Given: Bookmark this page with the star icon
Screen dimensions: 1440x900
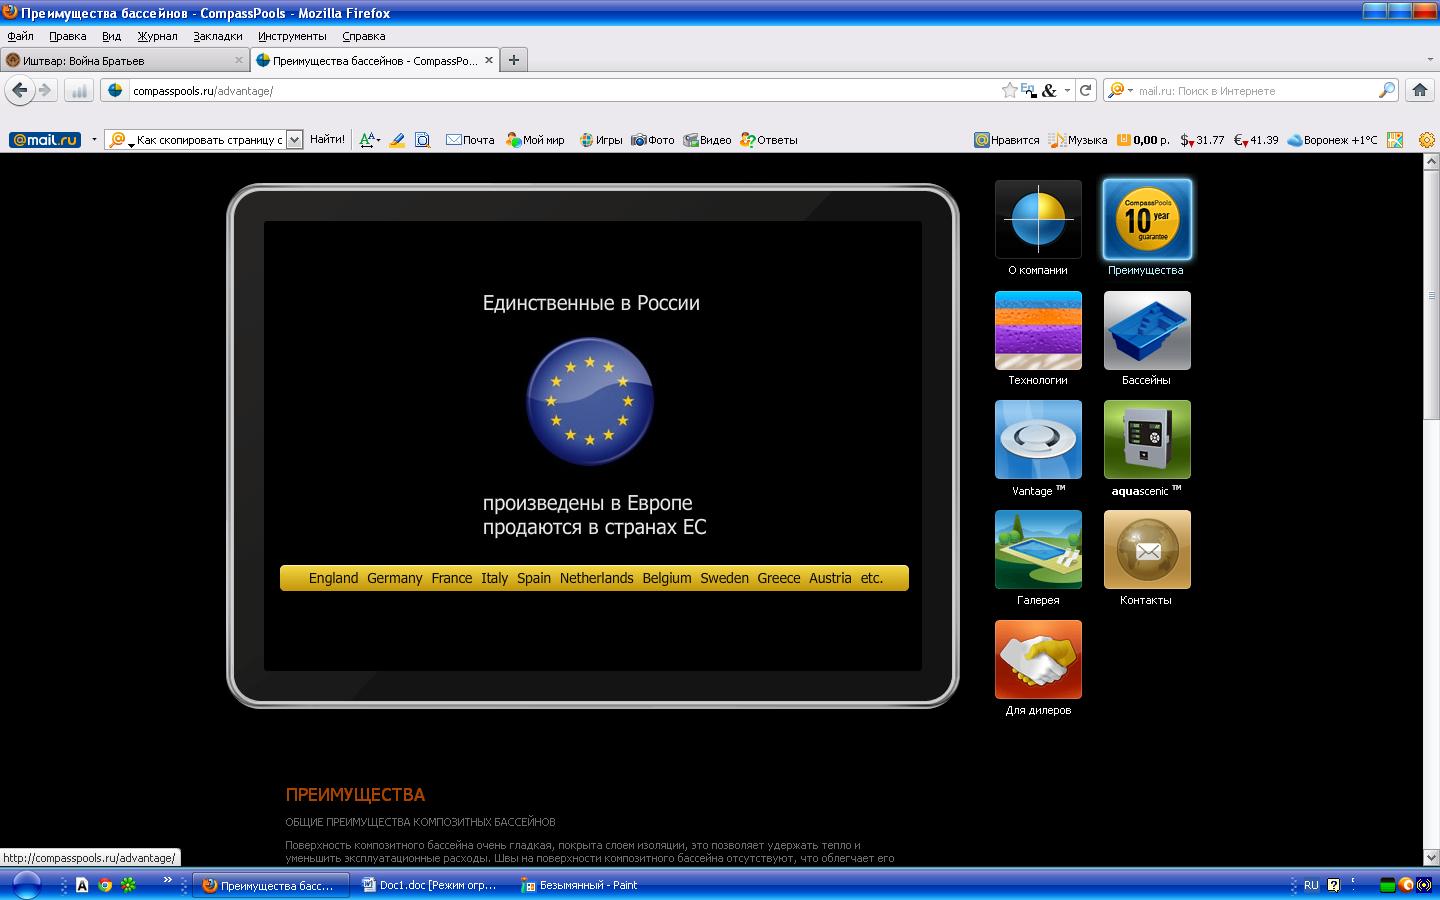Looking at the screenshot, I should coord(1009,90).
